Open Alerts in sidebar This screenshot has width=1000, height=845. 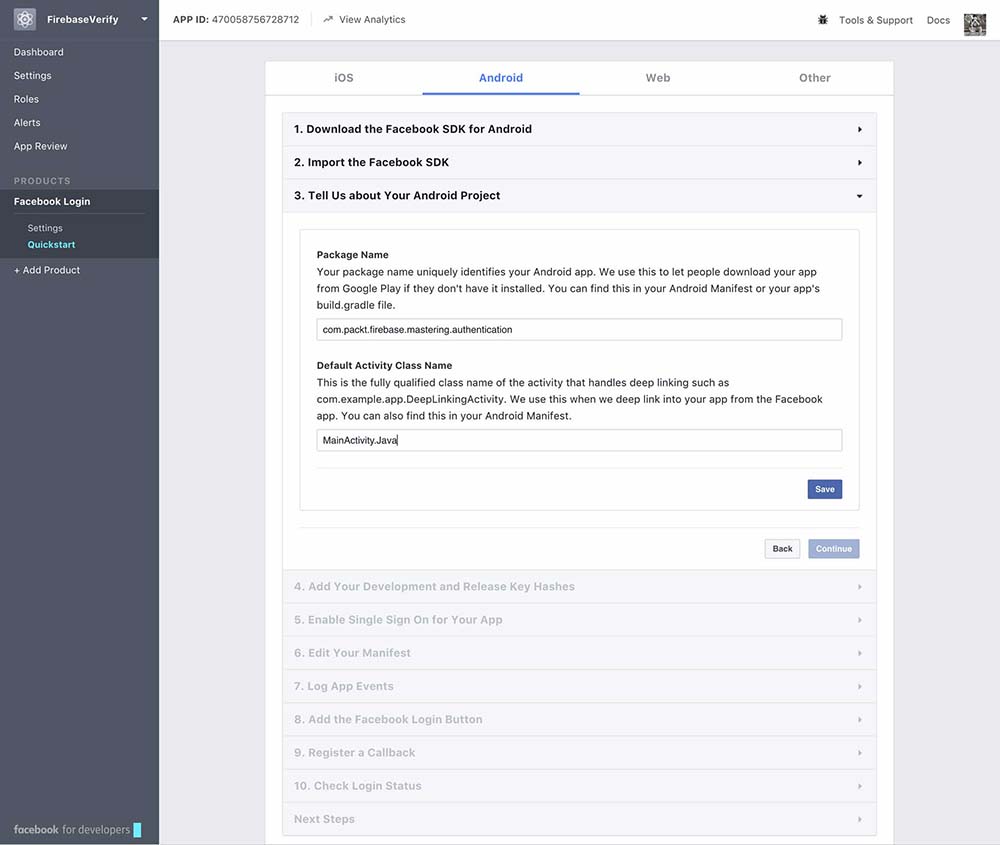(27, 122)
